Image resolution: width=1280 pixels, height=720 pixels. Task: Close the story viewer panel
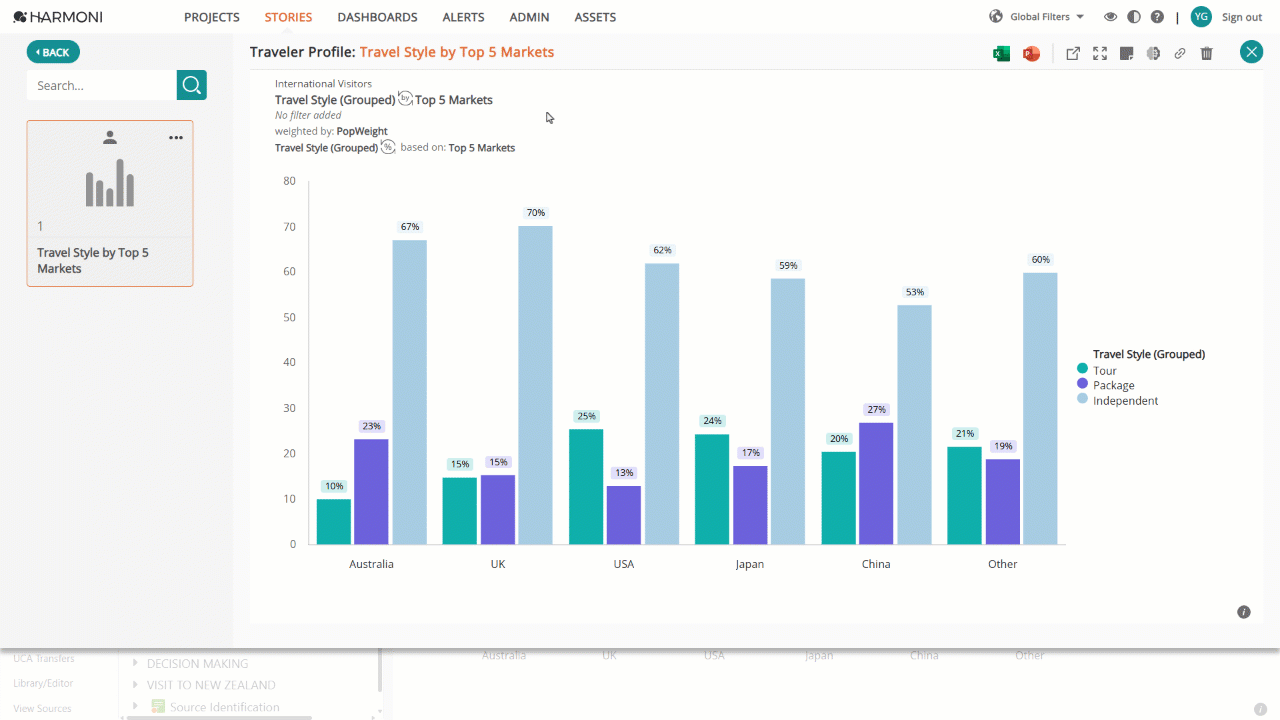tap(1251, 52)
